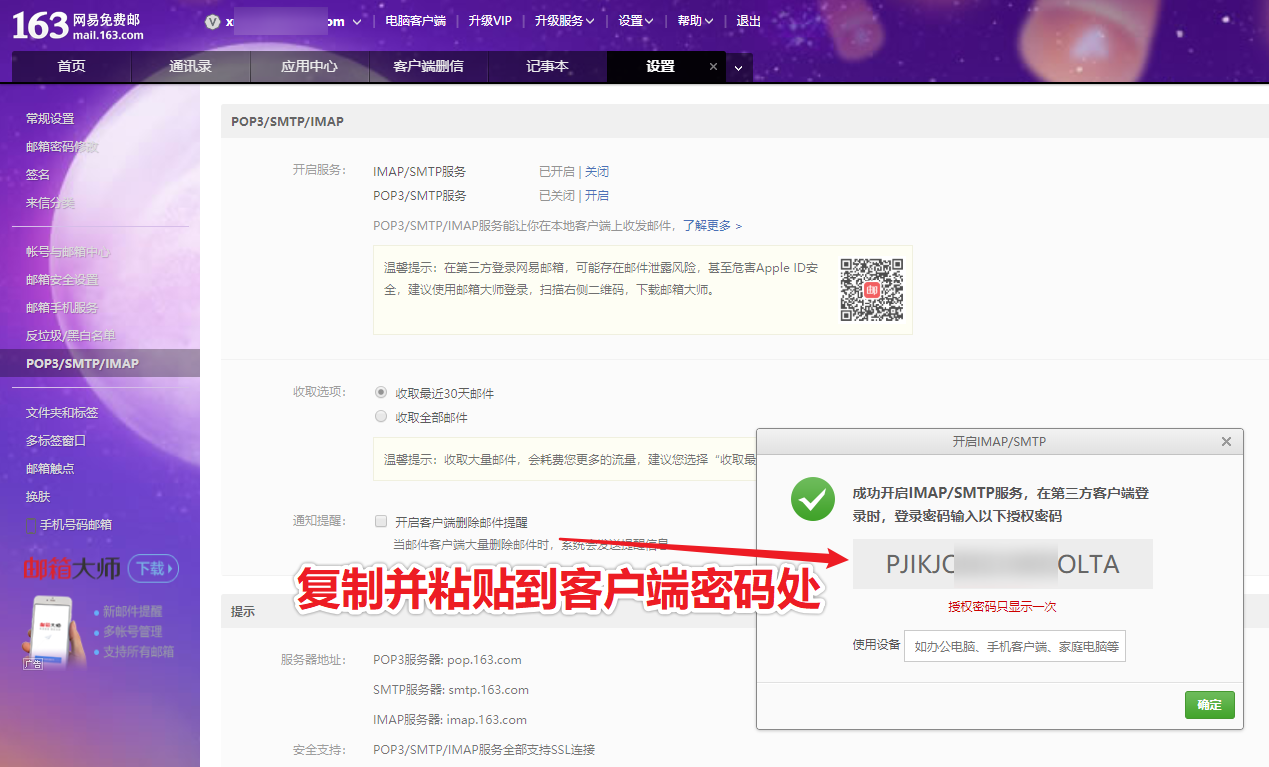The width and height of the screenshot is (1269, 767).
Task: Click 关闭 link for IMAP/SMTP服务
Action: tap(597, 172)
